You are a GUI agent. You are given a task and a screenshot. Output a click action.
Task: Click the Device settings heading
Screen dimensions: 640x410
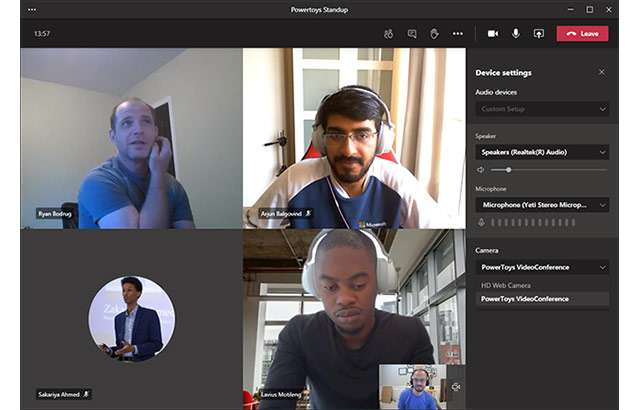pyautogui.click(x=503, y=73)
